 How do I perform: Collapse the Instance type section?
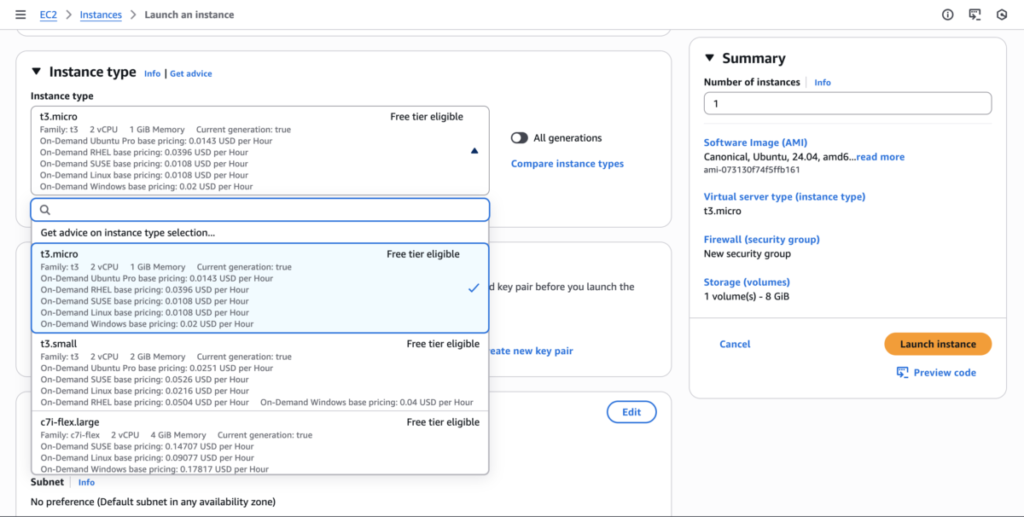pos(36,72)
